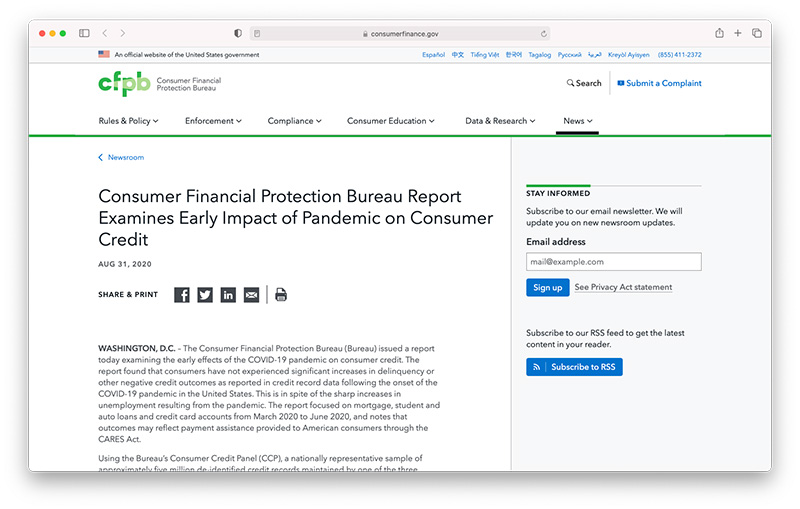Screen dimensions: 800x509
Task: Share article on Facebook icon
Action: [x=182, y=295]
